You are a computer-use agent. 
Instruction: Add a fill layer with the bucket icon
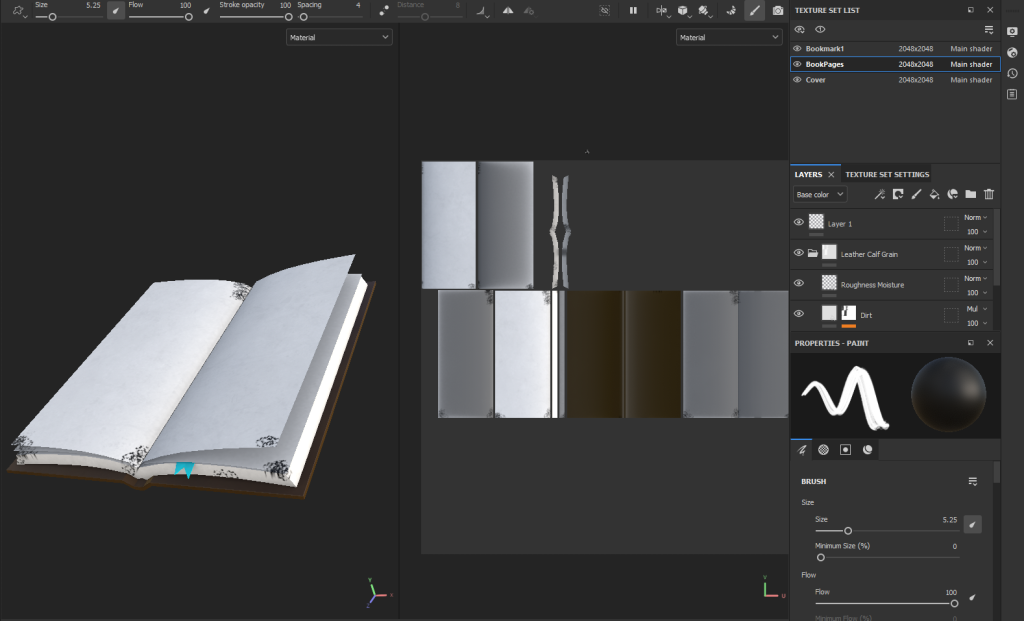pos(934,195)
